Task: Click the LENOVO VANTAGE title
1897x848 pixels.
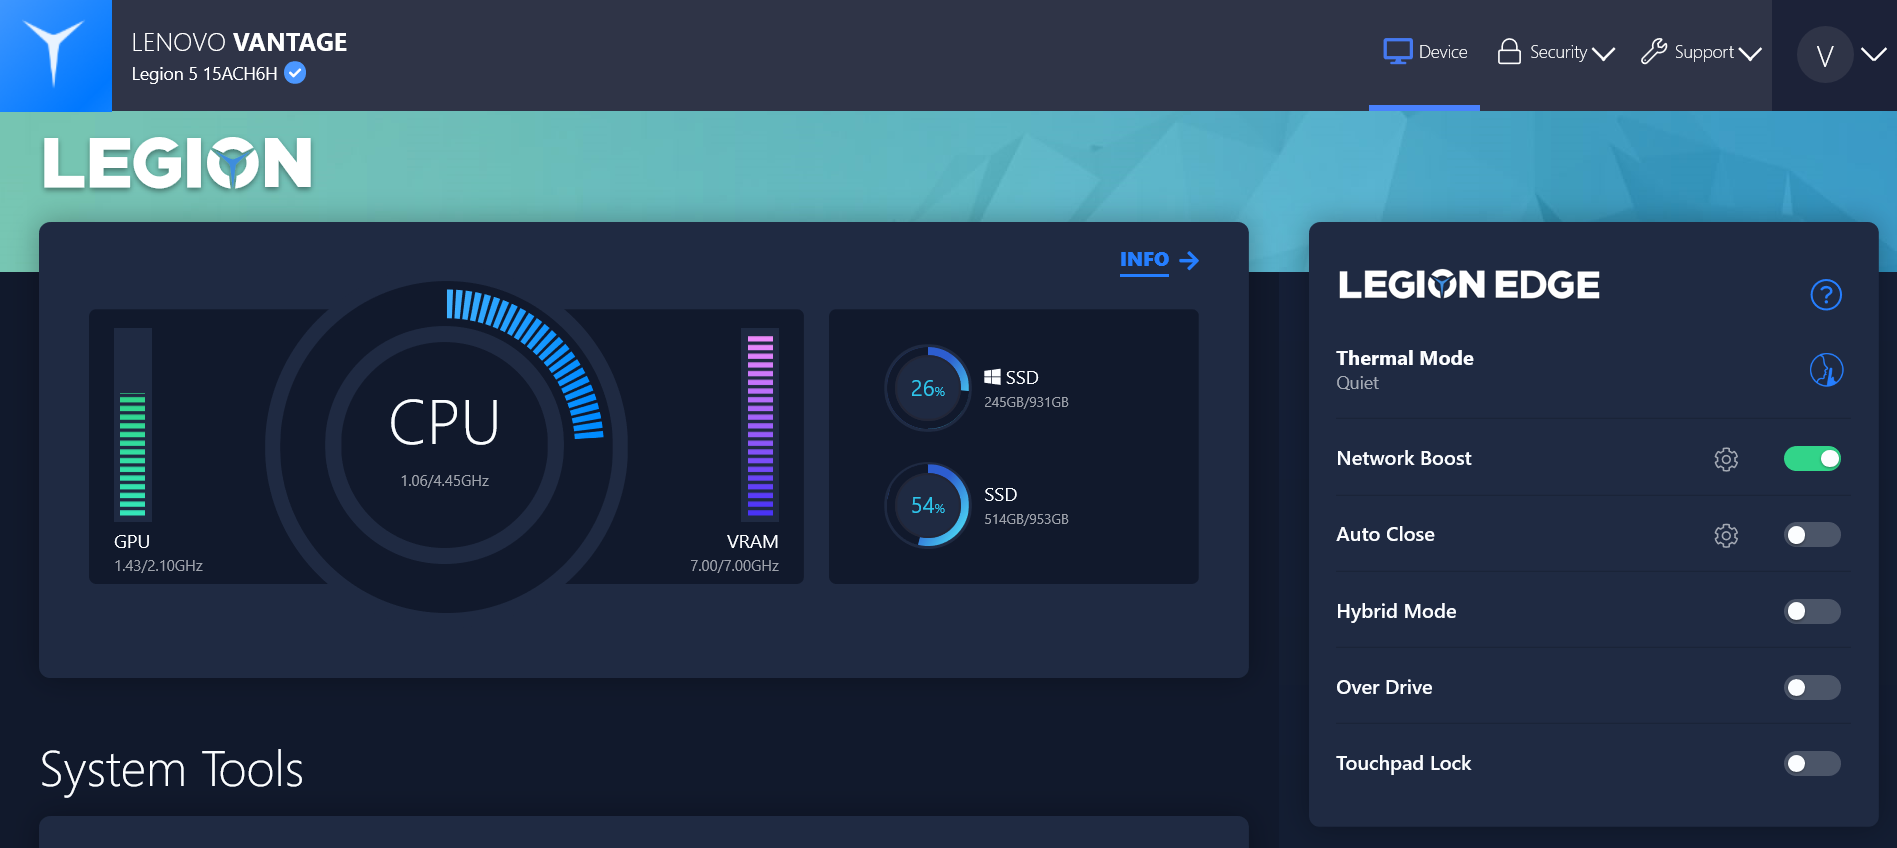Action: click(x=239, y=42)
